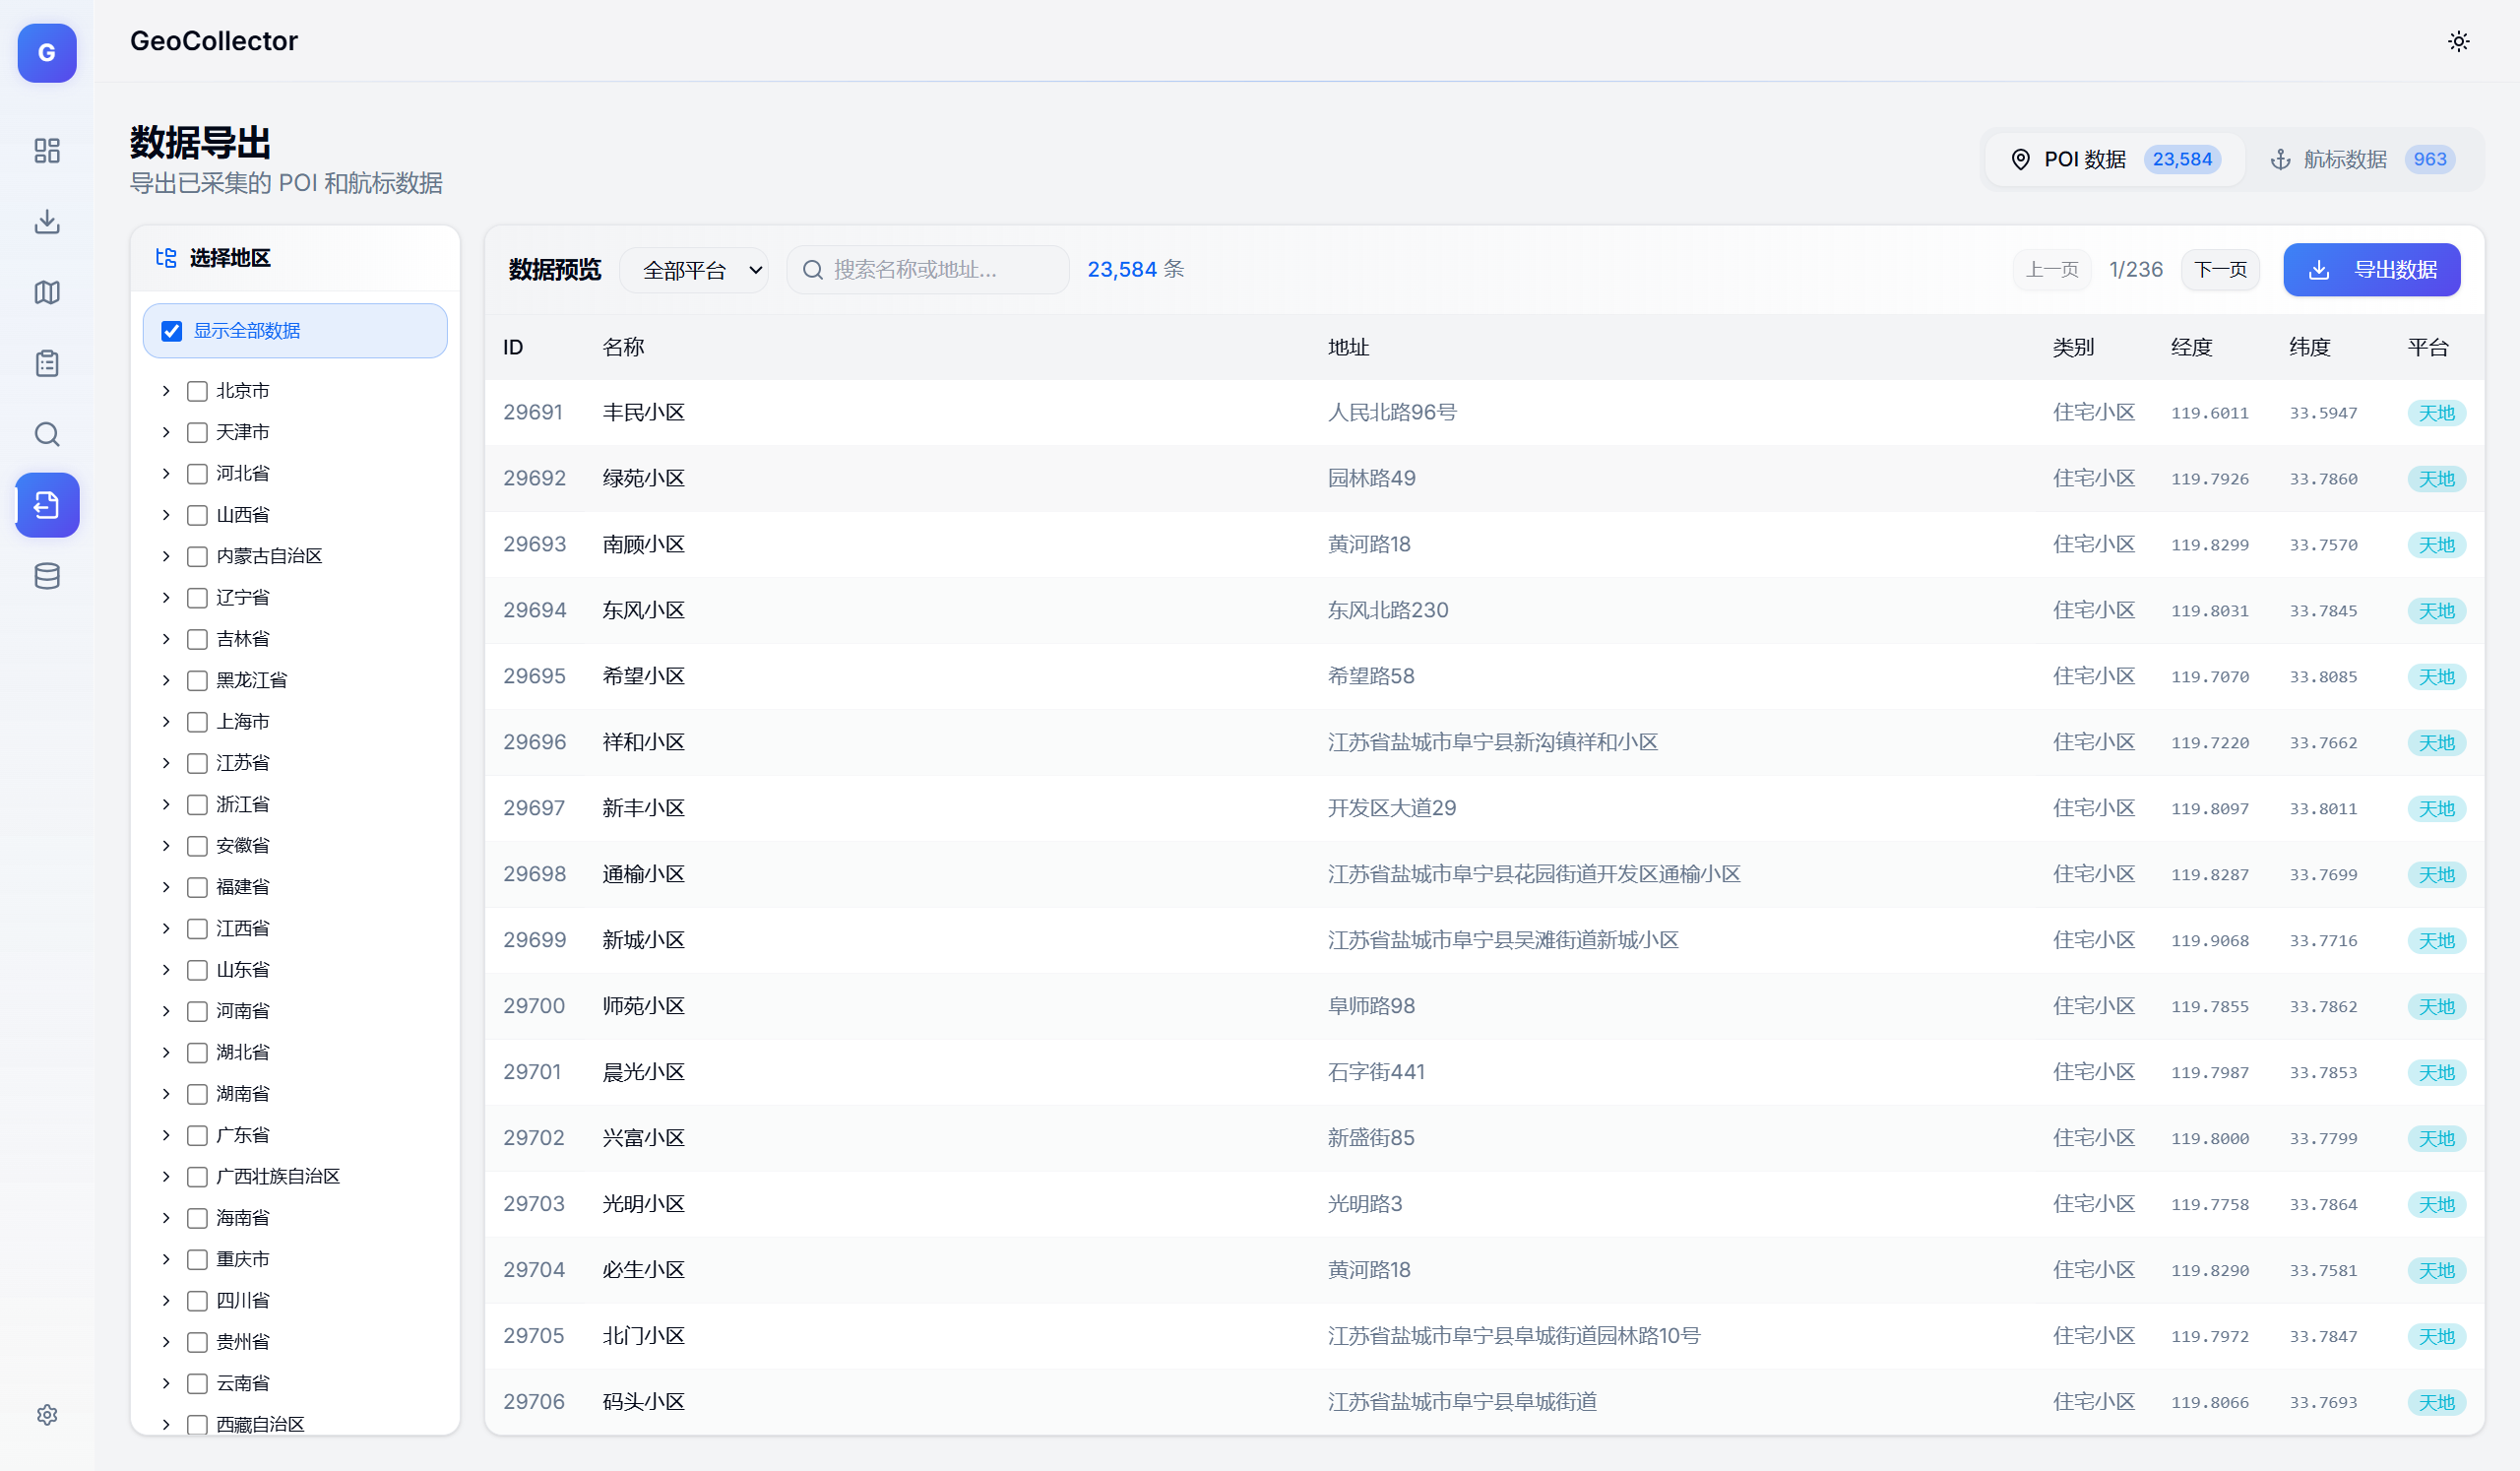Expand the 广东省 tree node
The image size is (2520, 1471).
click(166, 1135)
